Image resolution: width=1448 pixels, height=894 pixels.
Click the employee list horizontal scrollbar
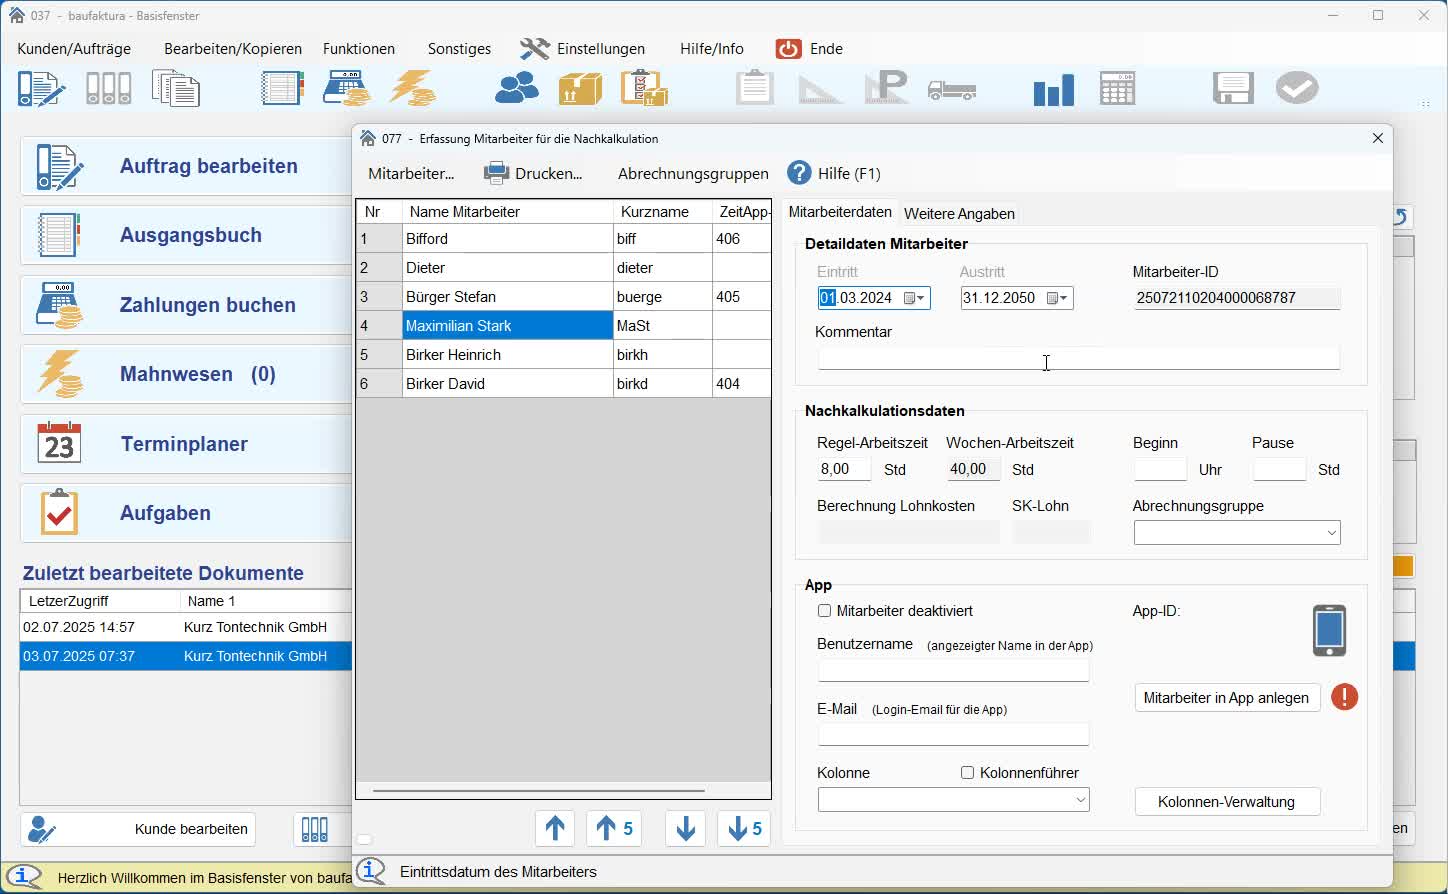[538, 791]
